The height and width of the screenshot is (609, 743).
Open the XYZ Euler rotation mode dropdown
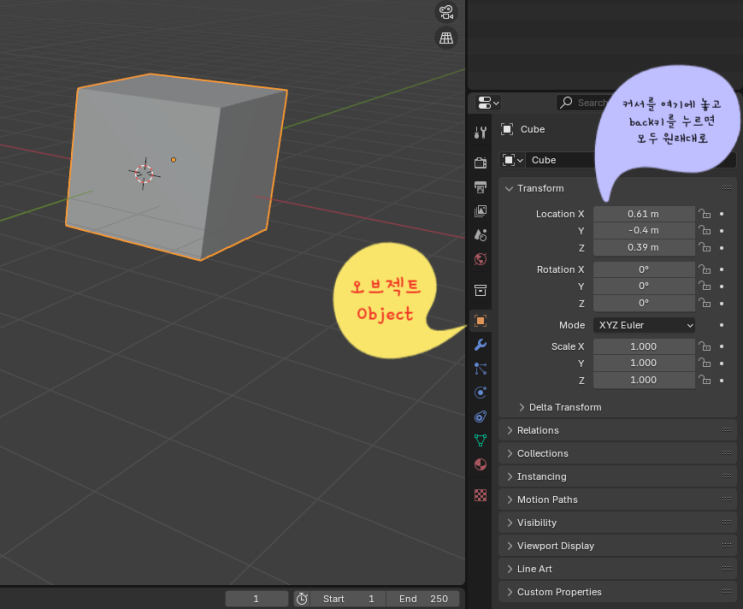[644, 325]
